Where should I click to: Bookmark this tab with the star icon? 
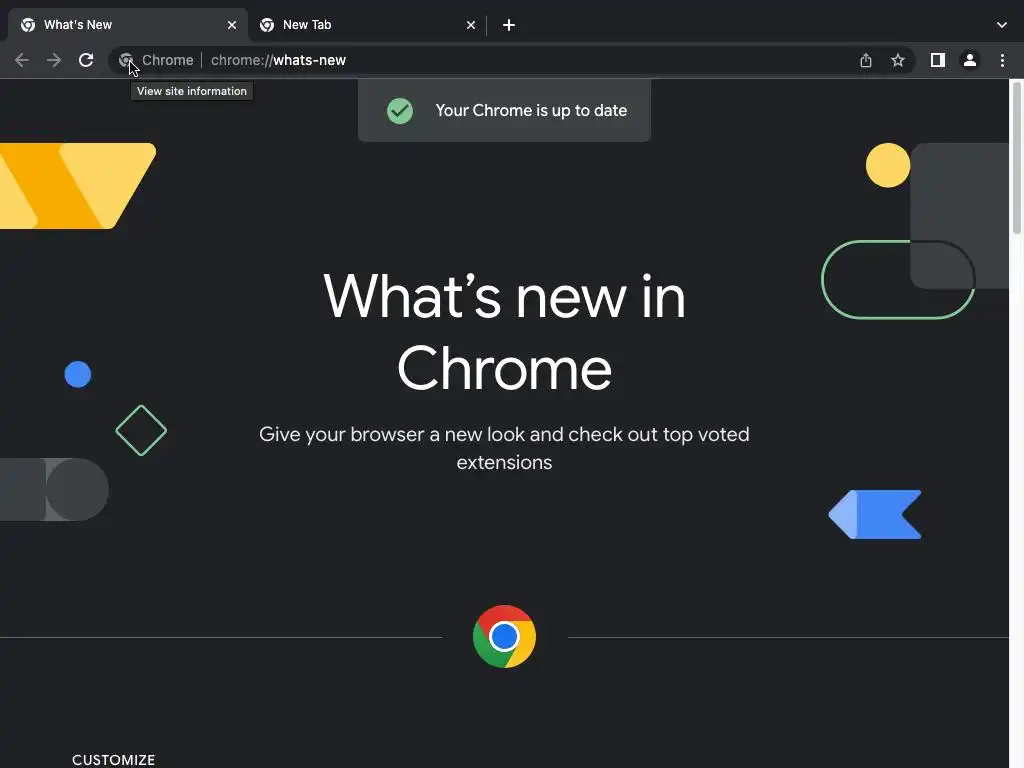(898, 60)
